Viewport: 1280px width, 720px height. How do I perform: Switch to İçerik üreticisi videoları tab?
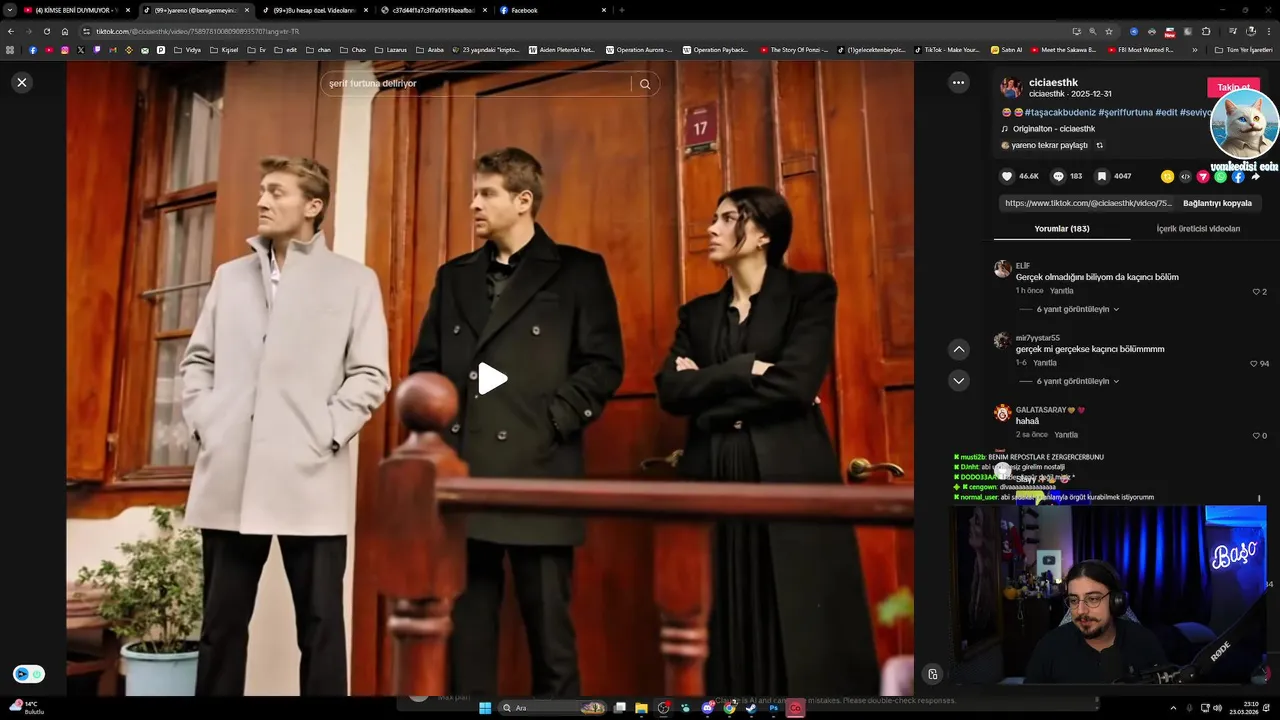(x=1198, y=229)
